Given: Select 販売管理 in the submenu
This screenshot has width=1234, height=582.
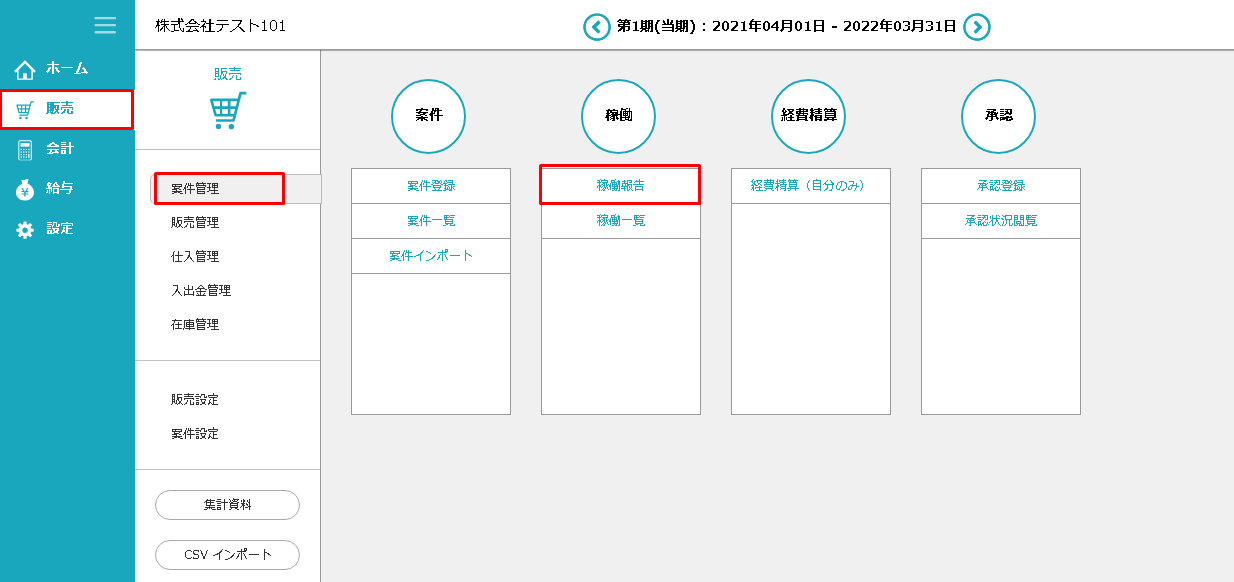Looking at the screenshot, I should [x=195, y=223].
